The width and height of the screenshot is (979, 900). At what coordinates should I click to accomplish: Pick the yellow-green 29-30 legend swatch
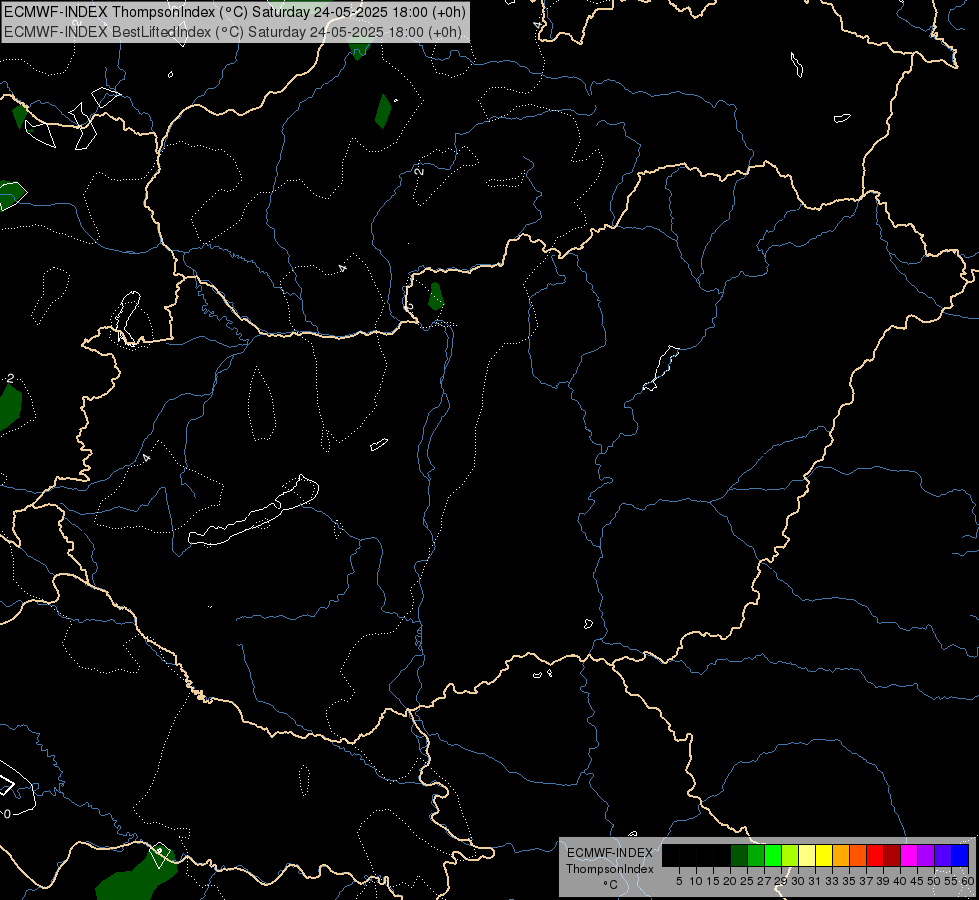pos(790,855)
